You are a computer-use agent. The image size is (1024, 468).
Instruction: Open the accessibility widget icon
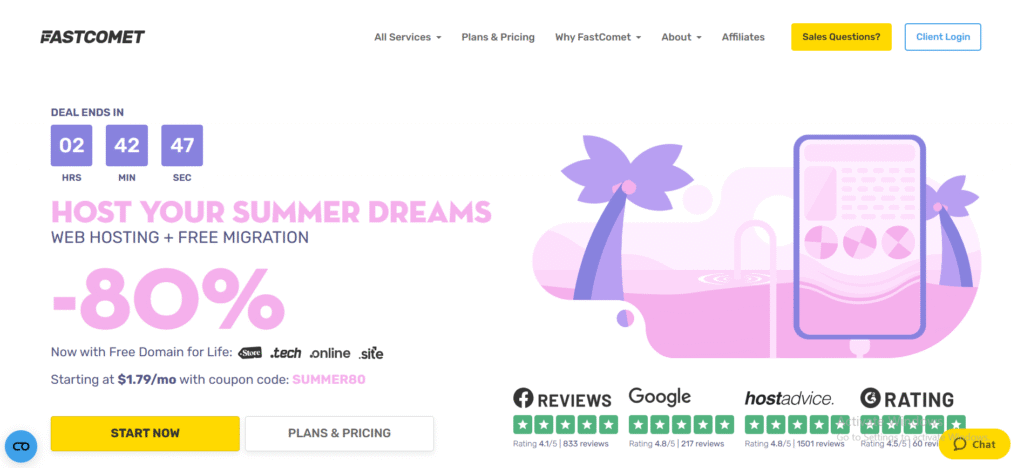click(21, 446)
